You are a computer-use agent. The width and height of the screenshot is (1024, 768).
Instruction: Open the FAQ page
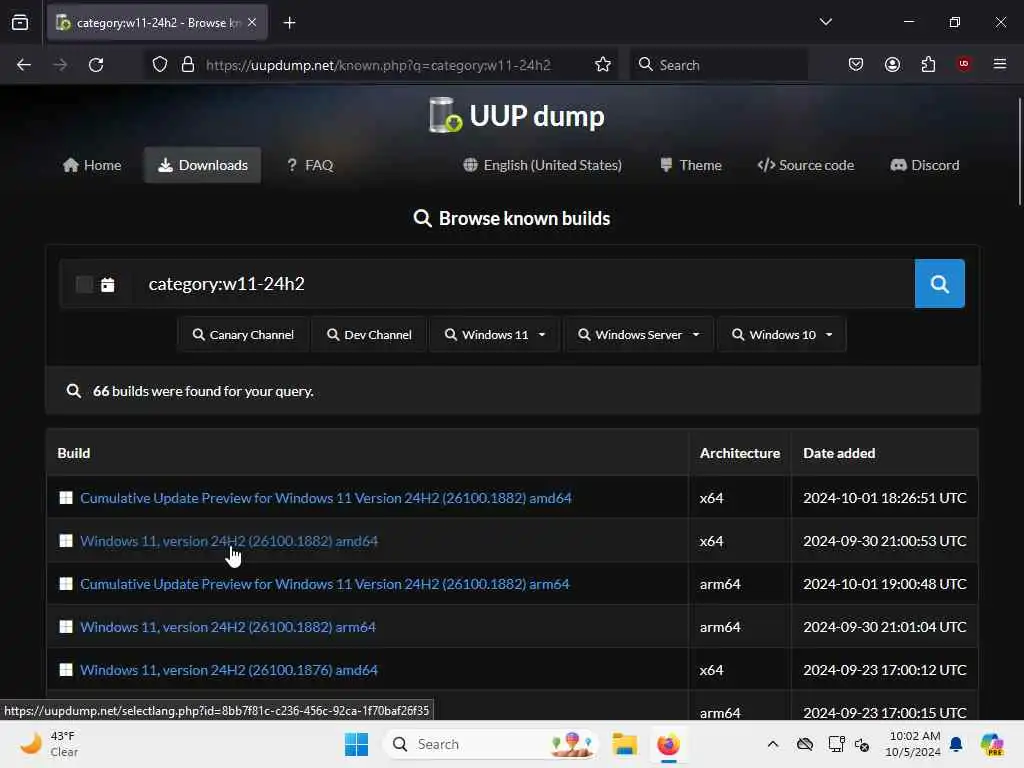pyautogui.click(x=310, y=165)
